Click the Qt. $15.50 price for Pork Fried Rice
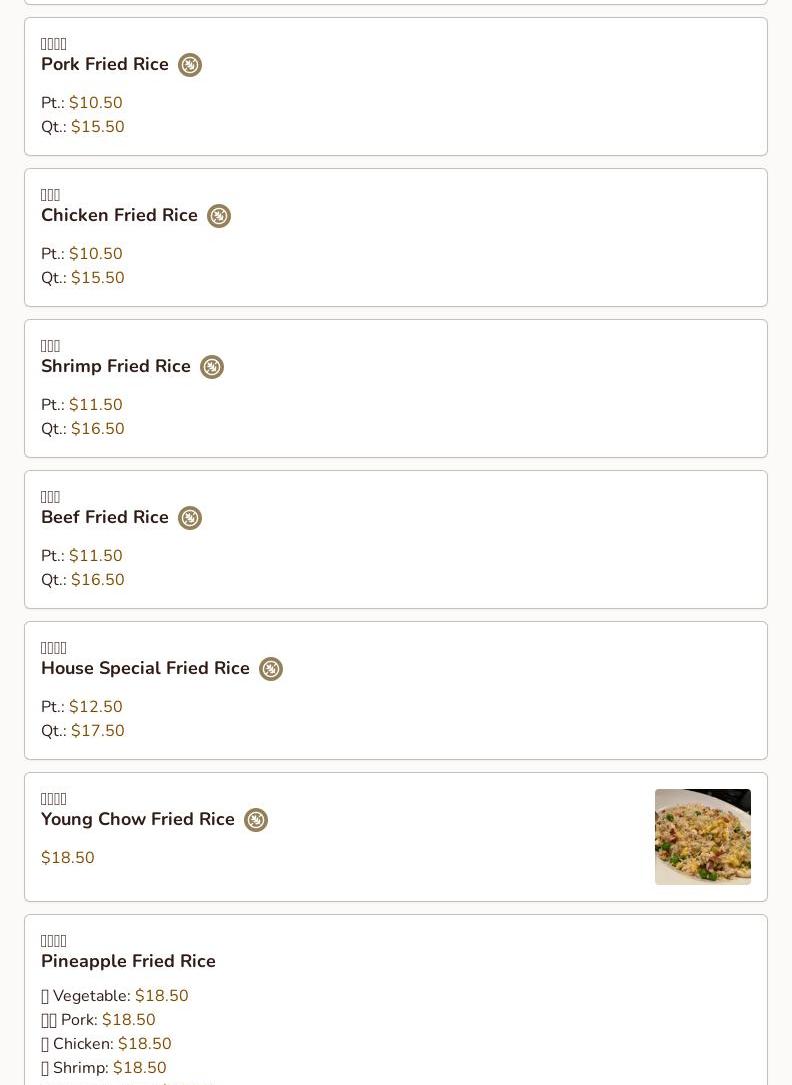 pyautogui.click(x=97, y=127)
